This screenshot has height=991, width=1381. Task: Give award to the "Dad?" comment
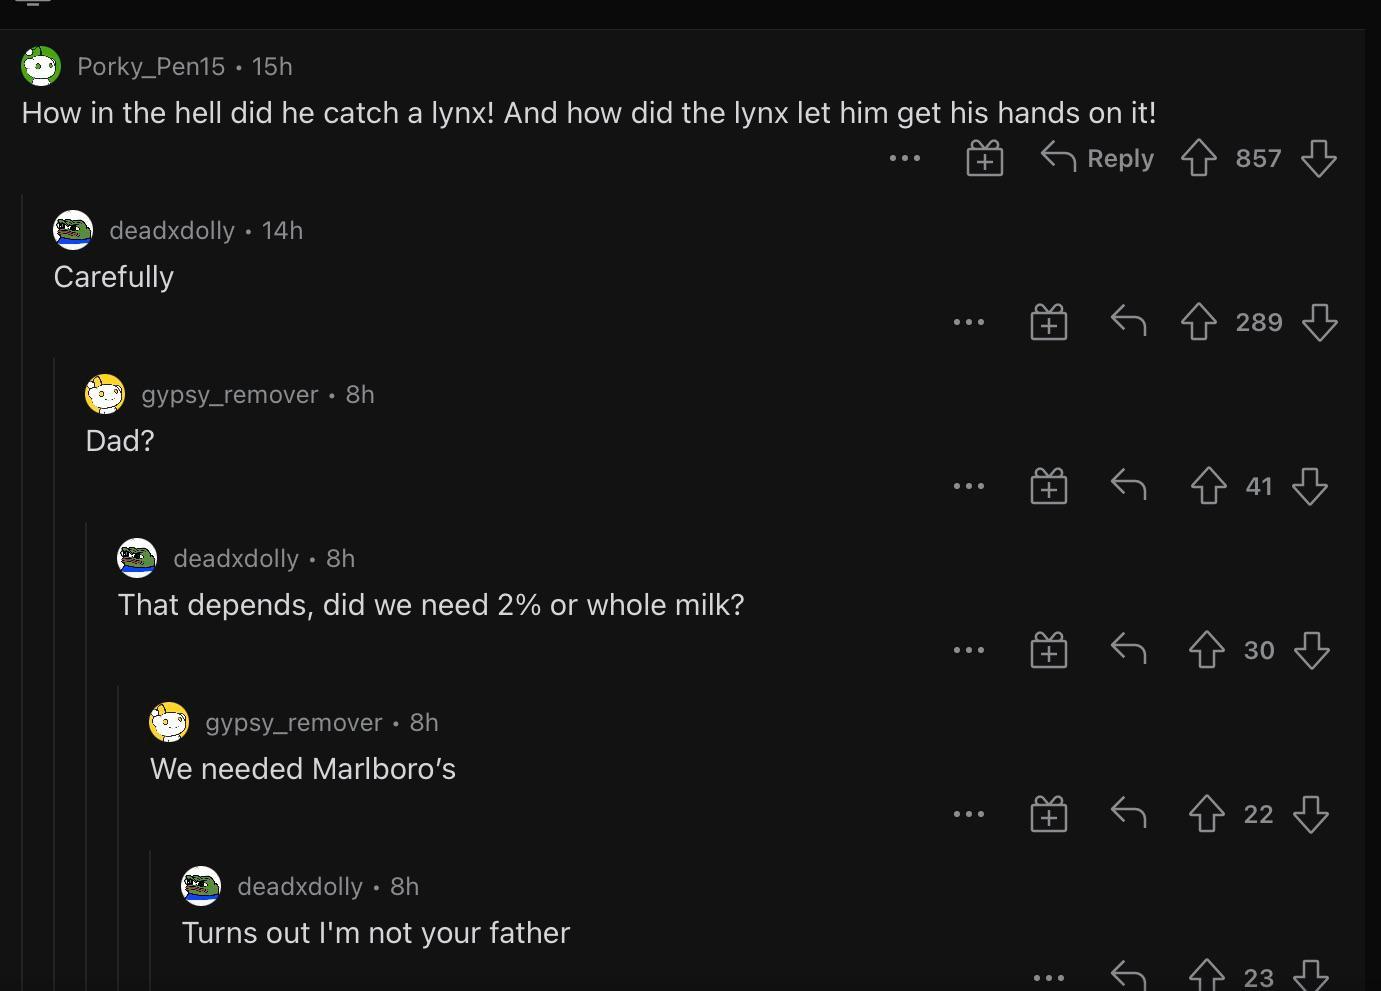[x=1048, y=487]
